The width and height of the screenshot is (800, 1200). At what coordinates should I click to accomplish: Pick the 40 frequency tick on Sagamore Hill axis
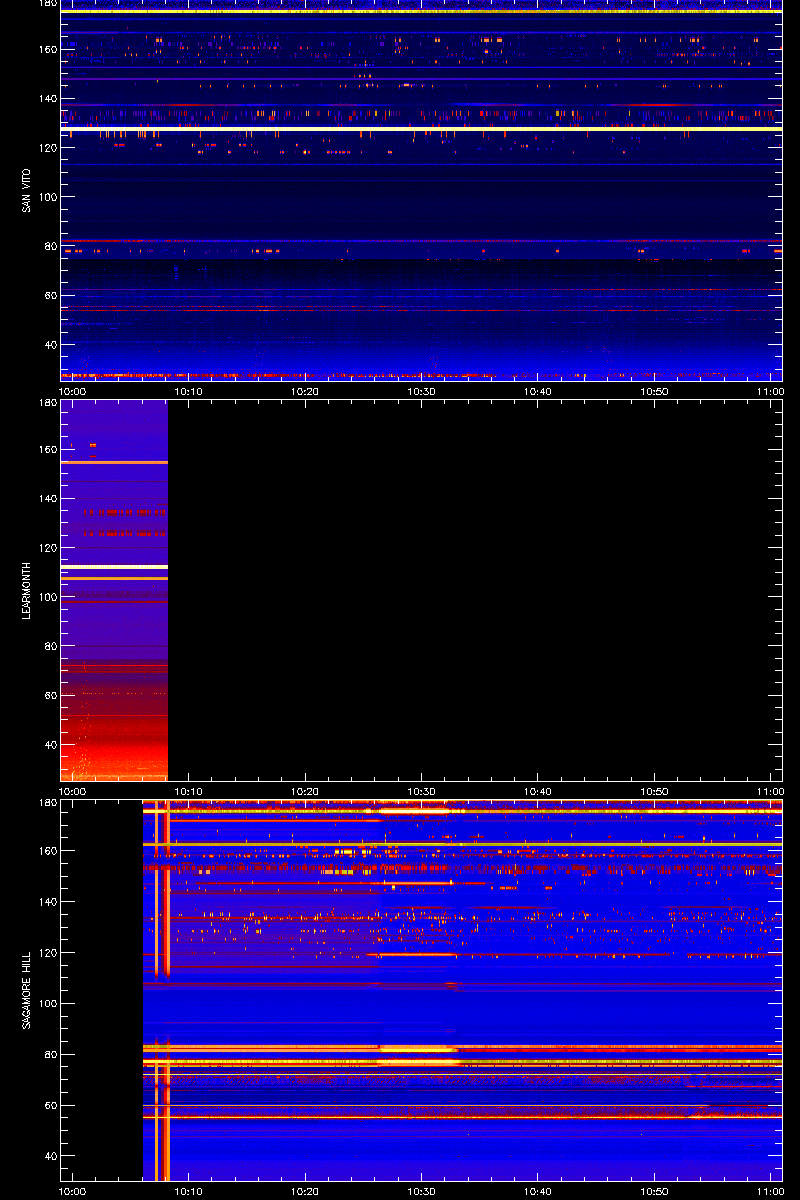pos(49,1156)
